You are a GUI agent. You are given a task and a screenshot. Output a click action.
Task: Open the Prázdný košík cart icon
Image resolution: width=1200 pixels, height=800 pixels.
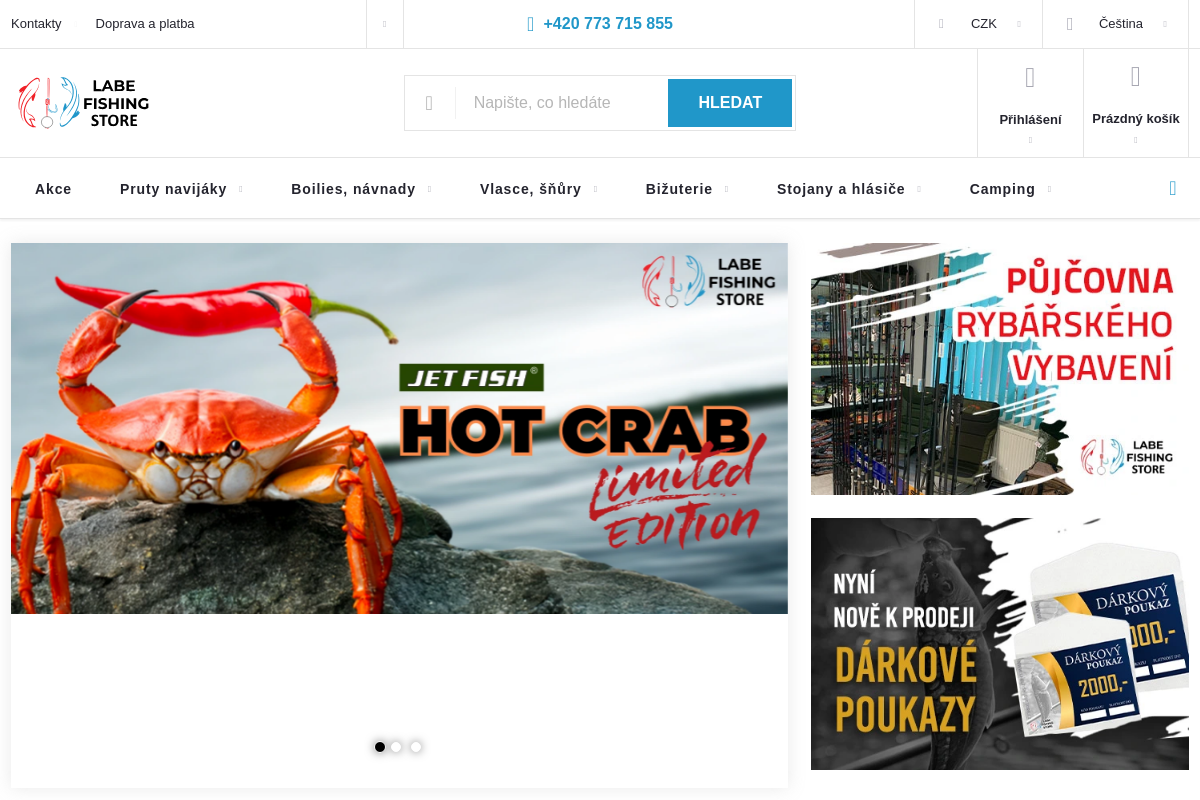pos(1136,77)
